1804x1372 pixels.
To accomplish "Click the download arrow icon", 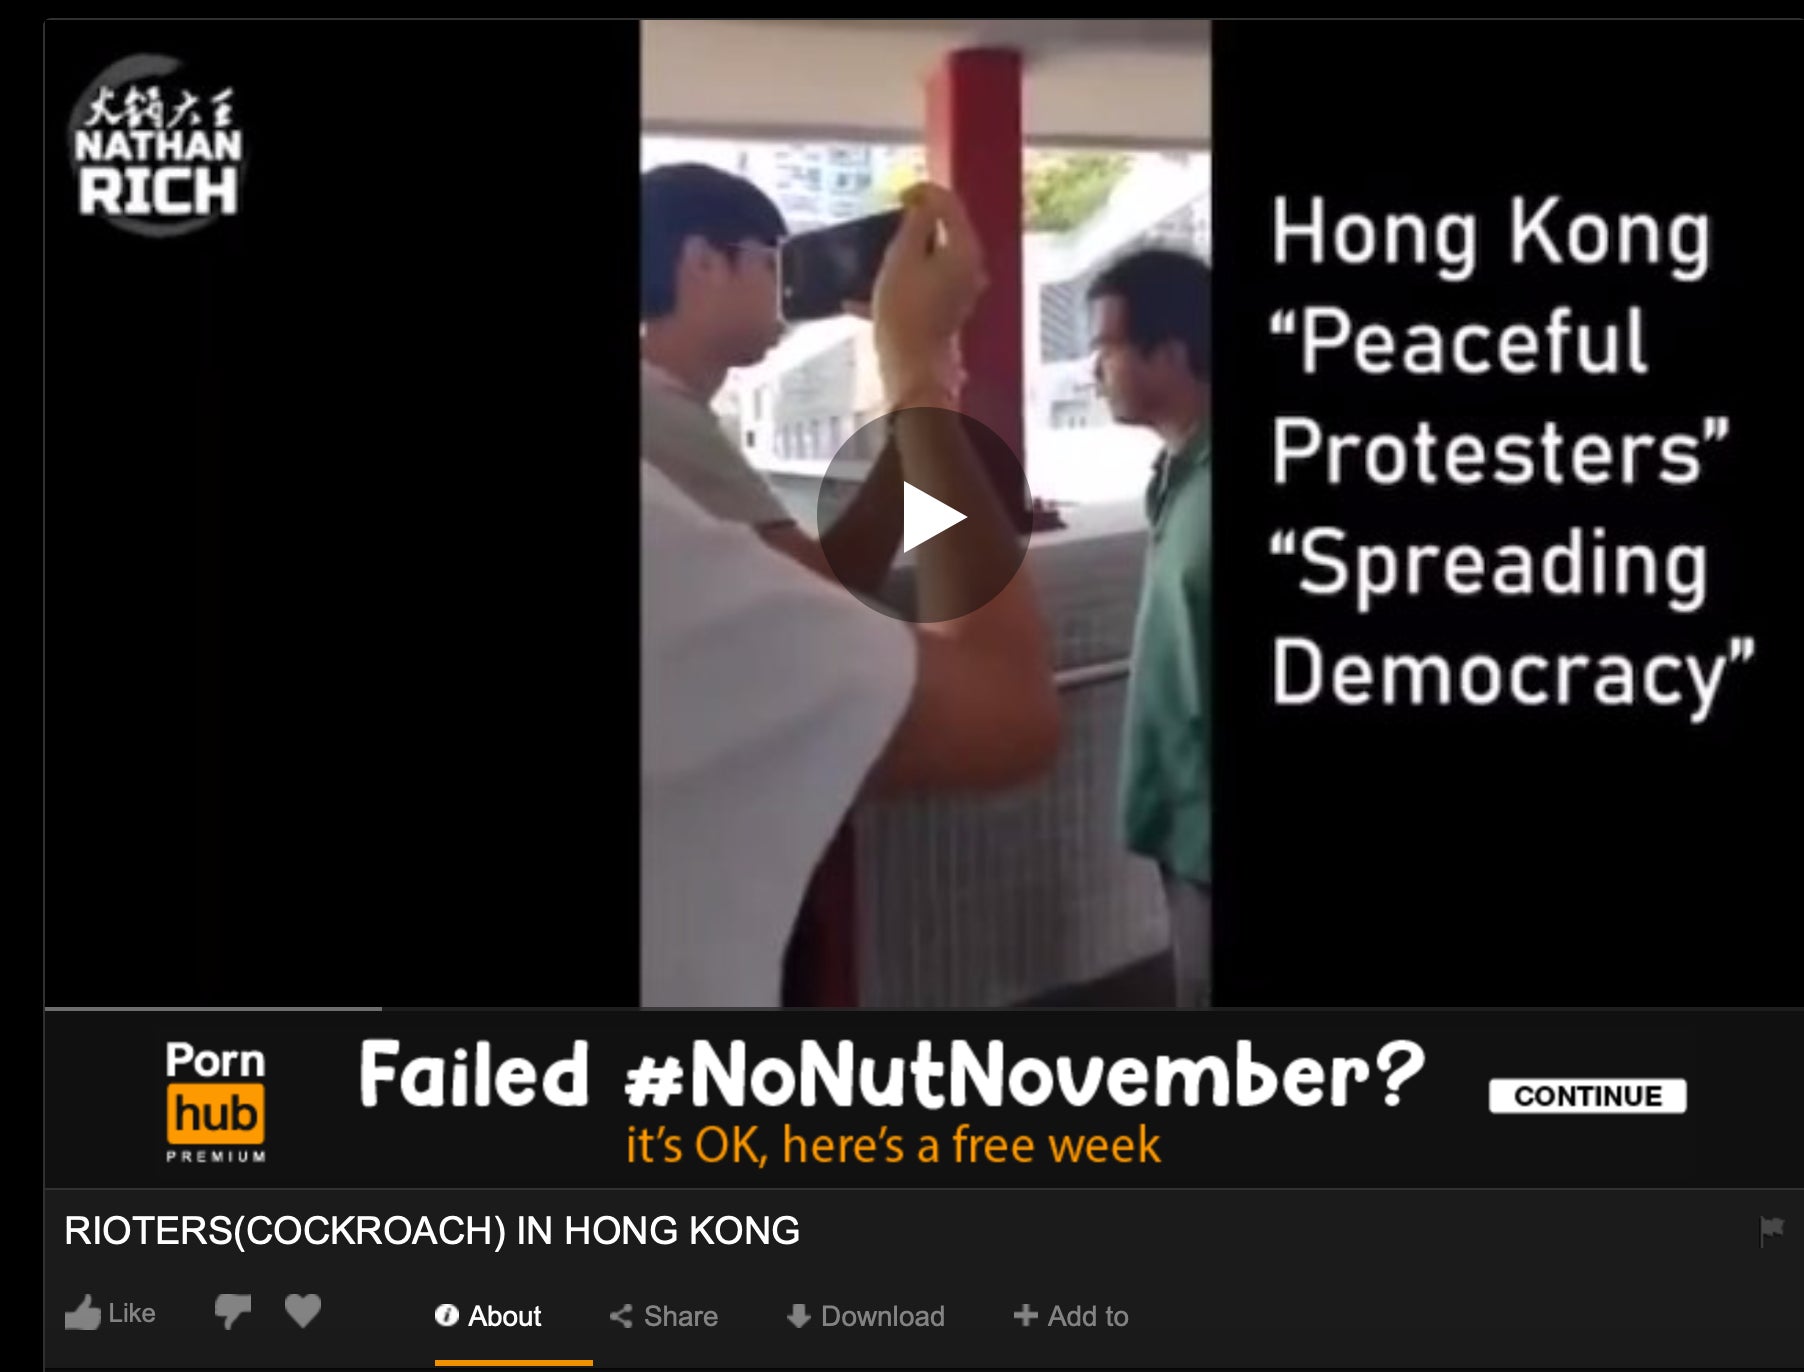I will click(x=799, y=1316).
